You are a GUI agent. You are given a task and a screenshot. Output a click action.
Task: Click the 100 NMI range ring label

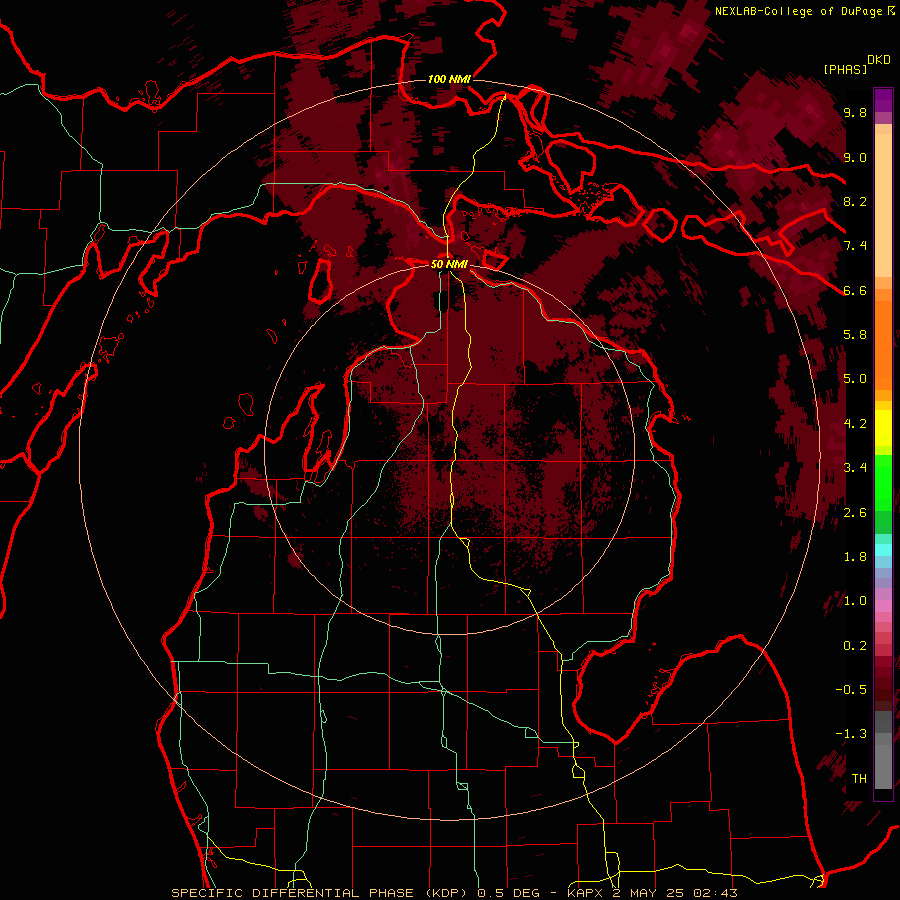449,79
